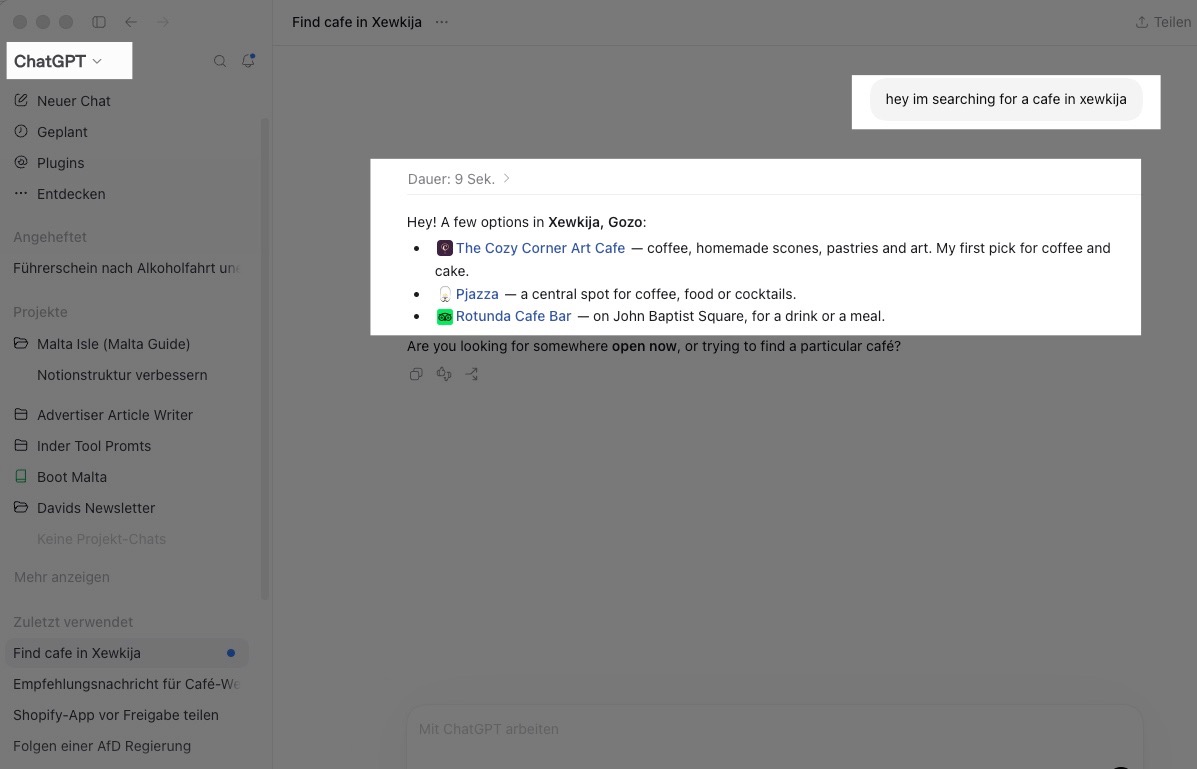The width and height of the screenshot is (1197, 769).
Task: Open the Pjazza link
Action: click(x=477, y=294)
